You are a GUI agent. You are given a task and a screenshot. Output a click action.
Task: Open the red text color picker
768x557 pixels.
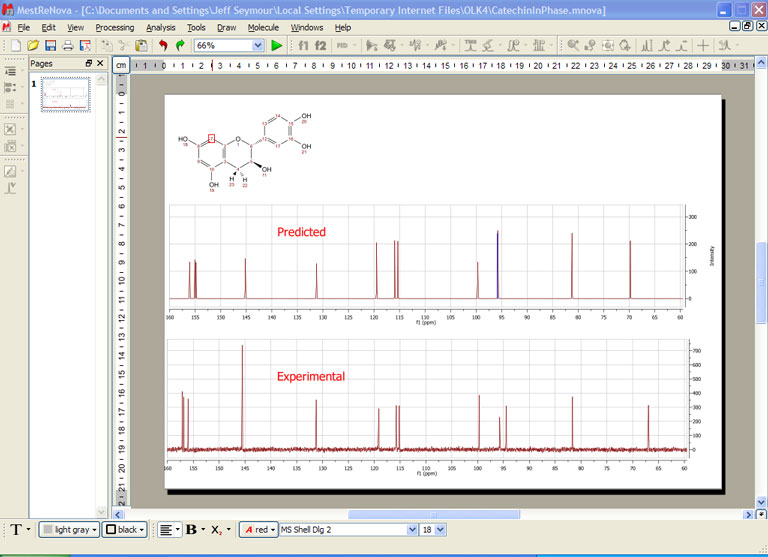(x=256, y=529)
